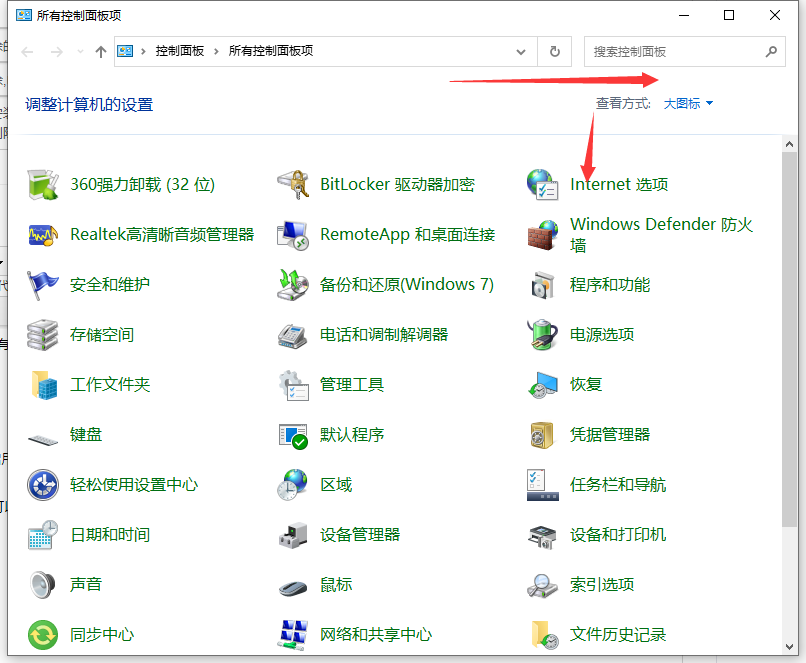Click the scrollbar down arrow
806x663 pixels.
[x=789, y=647]
